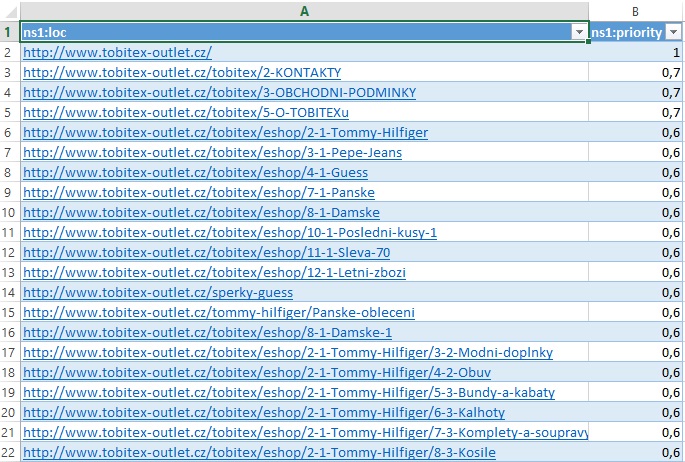This screenshot has width=685, height=462.
Task: Select priority 0,7 in row 5
Action: [636, 113]
